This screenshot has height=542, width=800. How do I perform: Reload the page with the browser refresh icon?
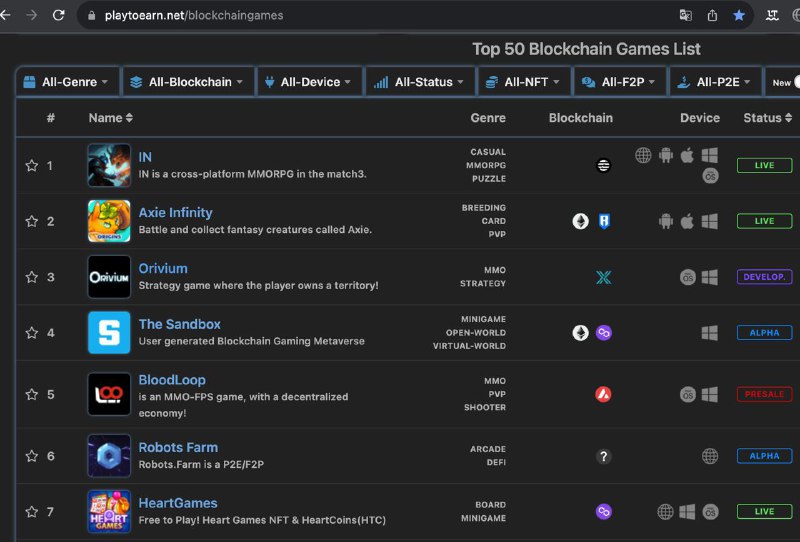click(x=59, y=15)
